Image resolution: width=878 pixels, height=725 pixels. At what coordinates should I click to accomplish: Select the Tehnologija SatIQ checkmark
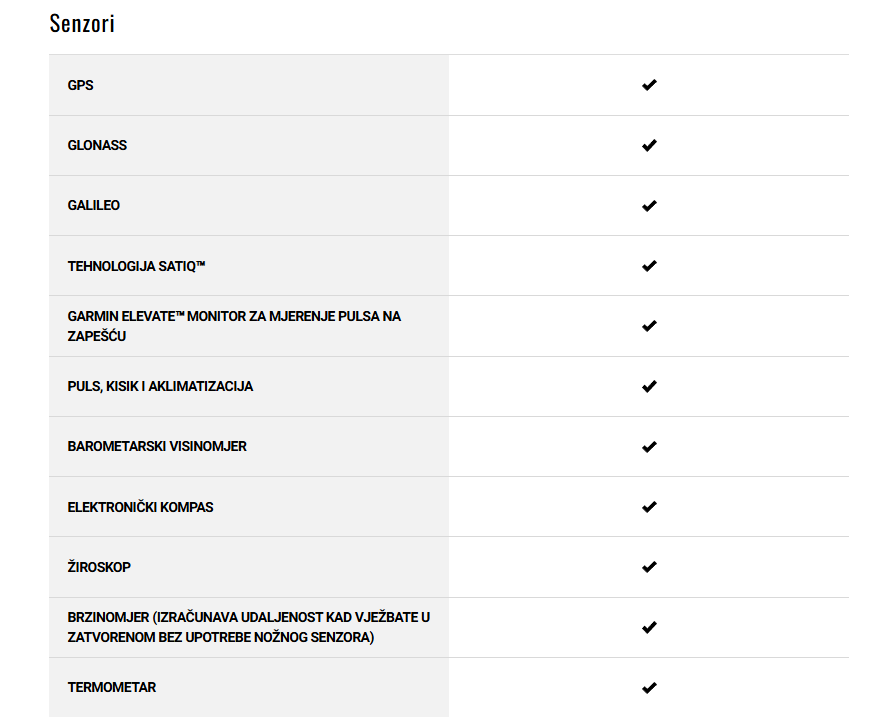(649, 266)
